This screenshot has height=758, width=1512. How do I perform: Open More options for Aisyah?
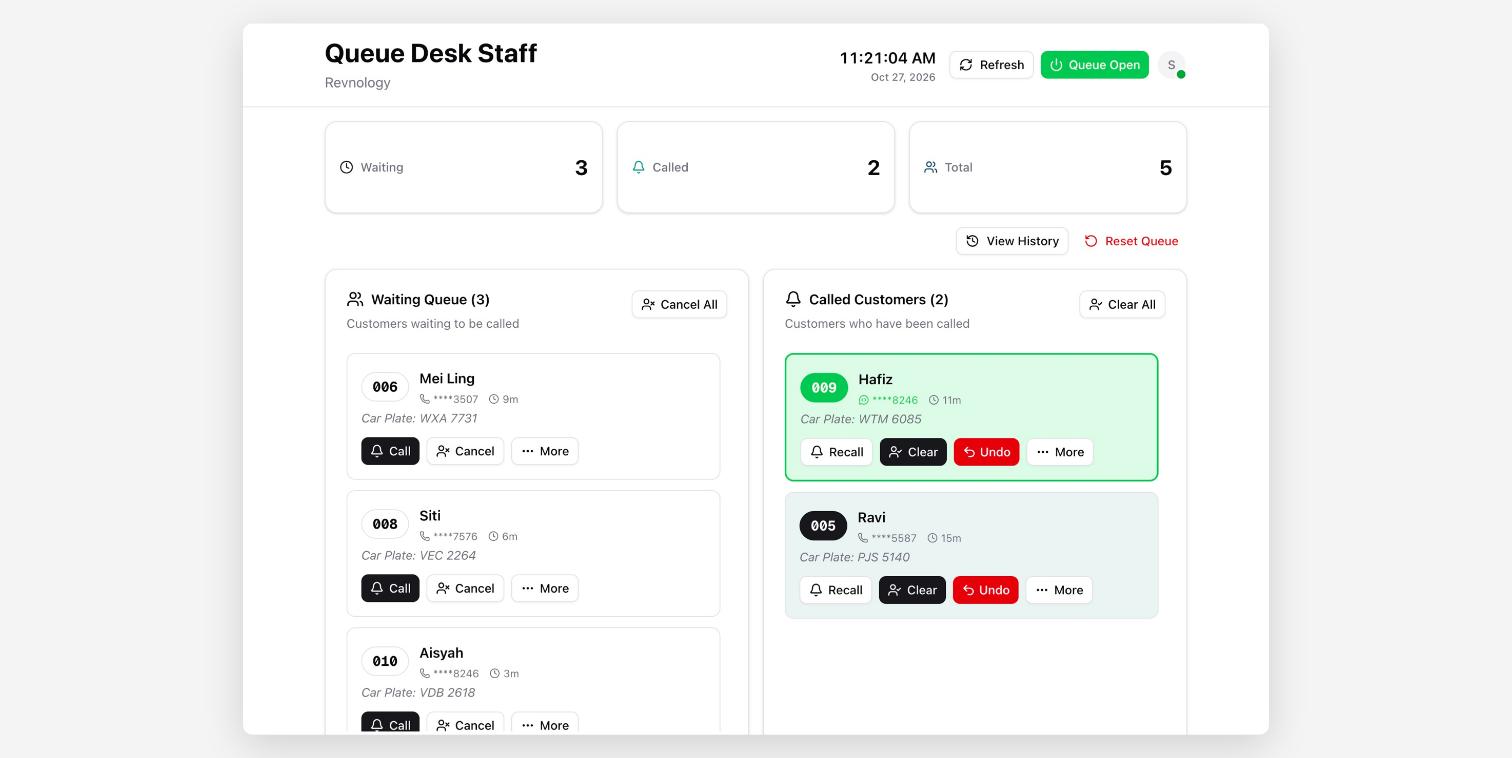[545, 723]
